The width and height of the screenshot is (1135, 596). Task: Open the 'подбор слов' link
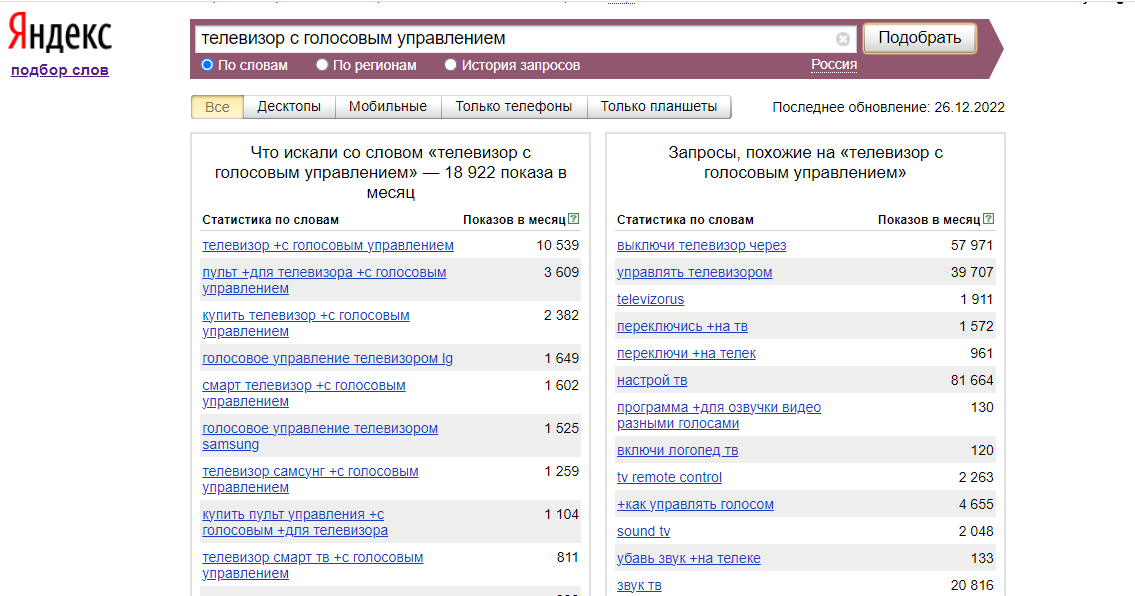[60, 70]
